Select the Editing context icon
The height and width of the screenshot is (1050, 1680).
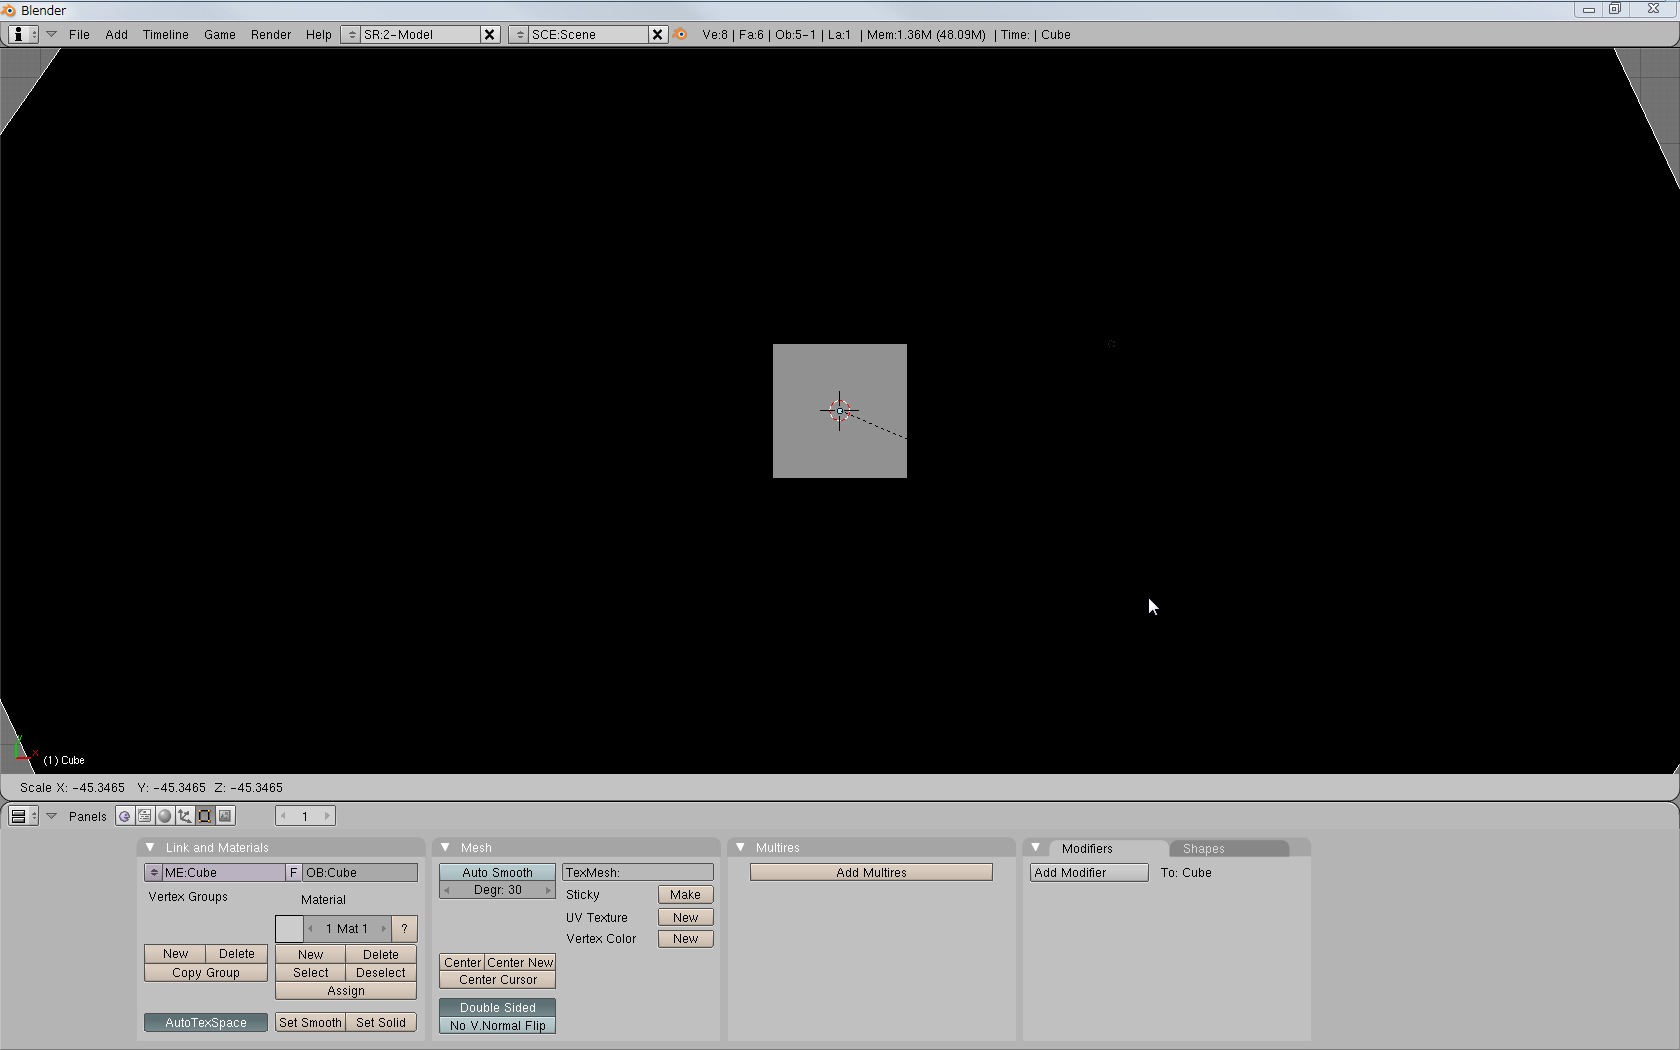pyautogui.click(x=205, y=816)
